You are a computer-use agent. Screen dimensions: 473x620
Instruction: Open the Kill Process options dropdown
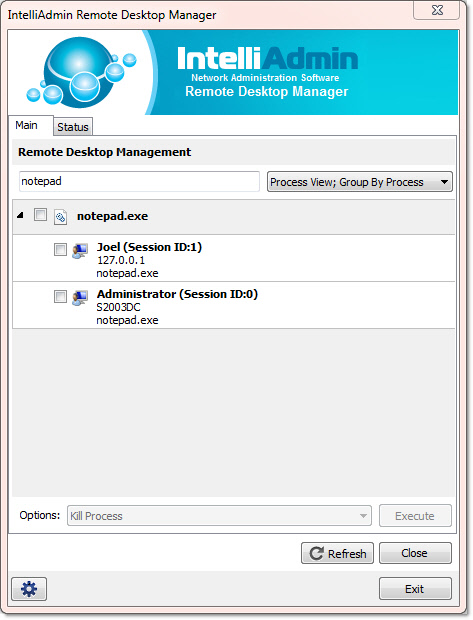tap(219, 516)
